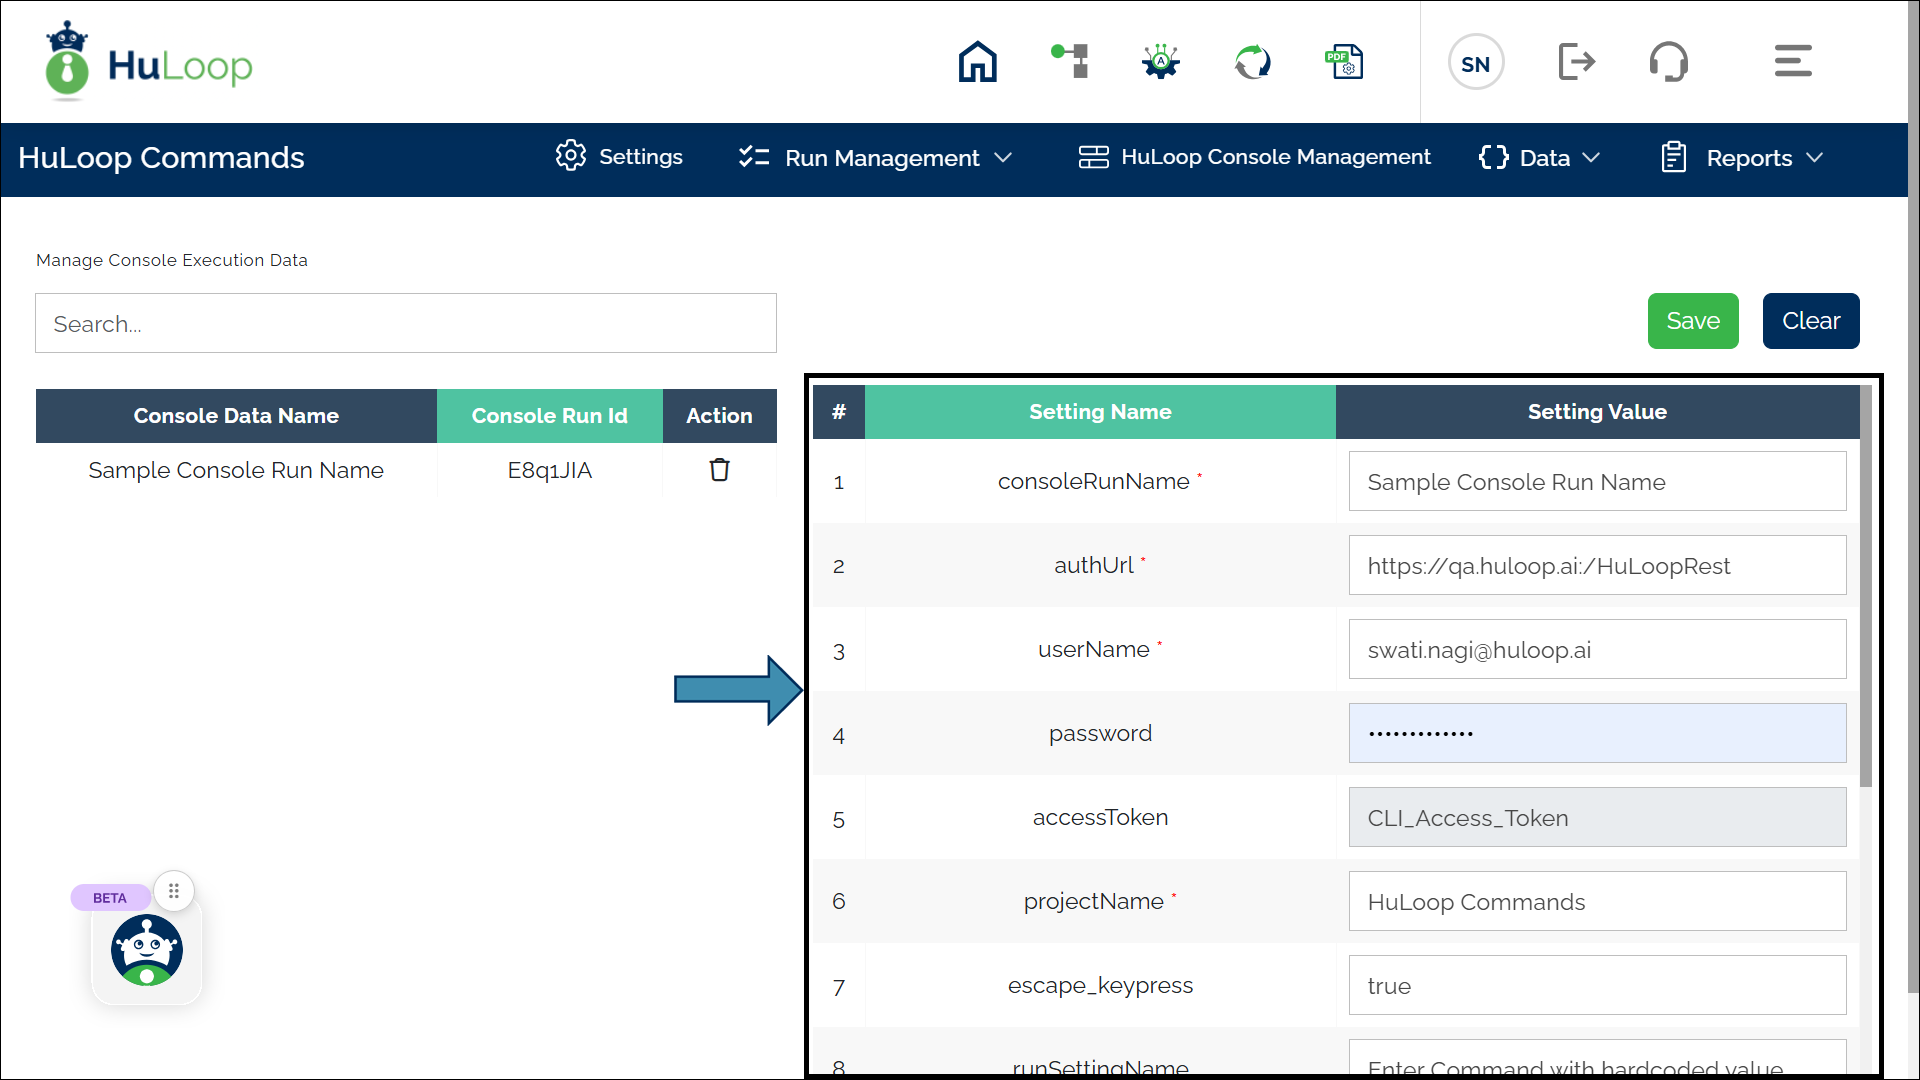Click the automation gear bug icon
This screenshot has width=1920, height=1080.
(x=1161, y=62)
